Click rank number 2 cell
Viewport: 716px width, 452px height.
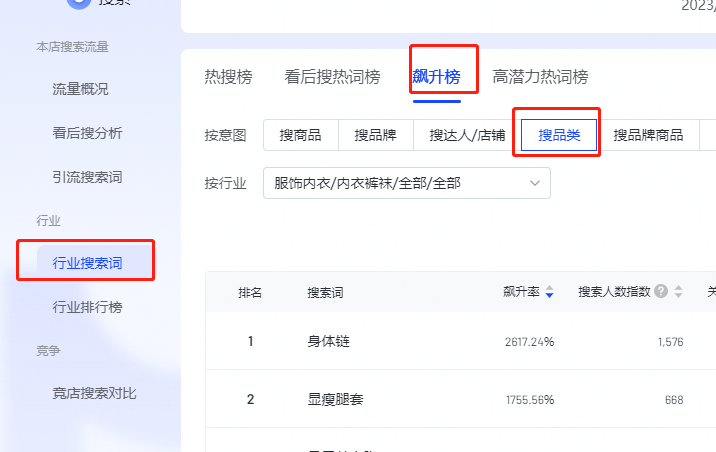coord(250,399)
